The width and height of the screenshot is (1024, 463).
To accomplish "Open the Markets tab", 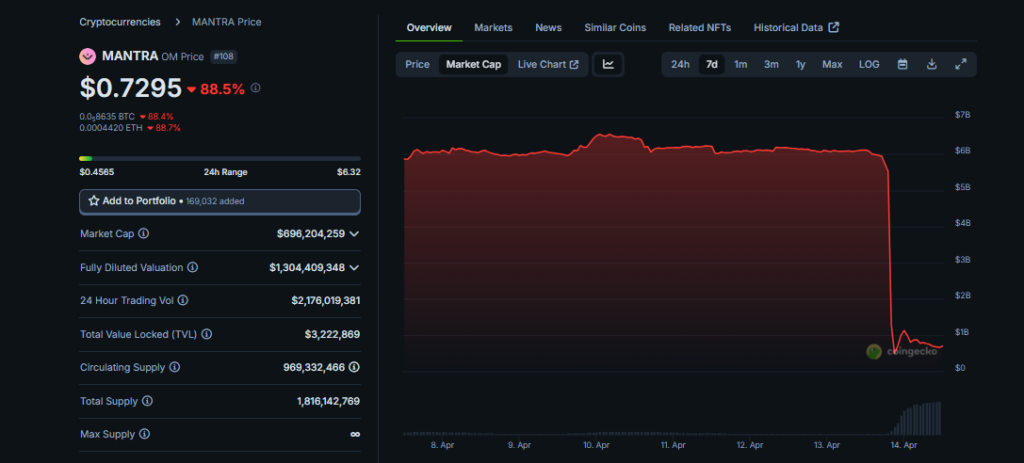I will (493, 27).
